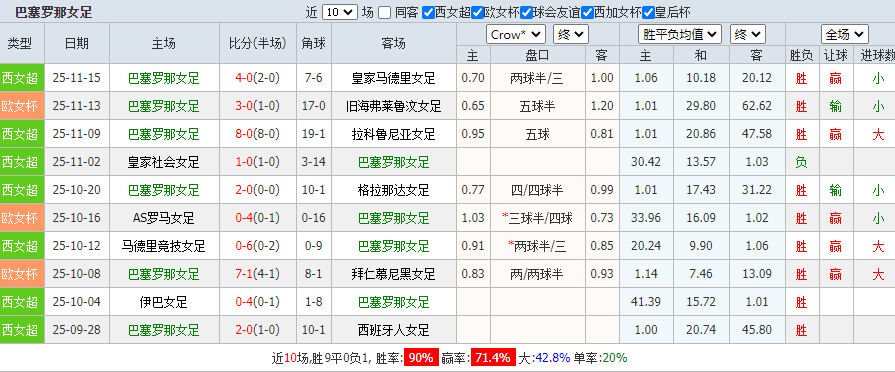This screenshot has width=895, height=372.
Task: Uncheck the 西加女杯 league filter
Action: [x=587, y=13]
